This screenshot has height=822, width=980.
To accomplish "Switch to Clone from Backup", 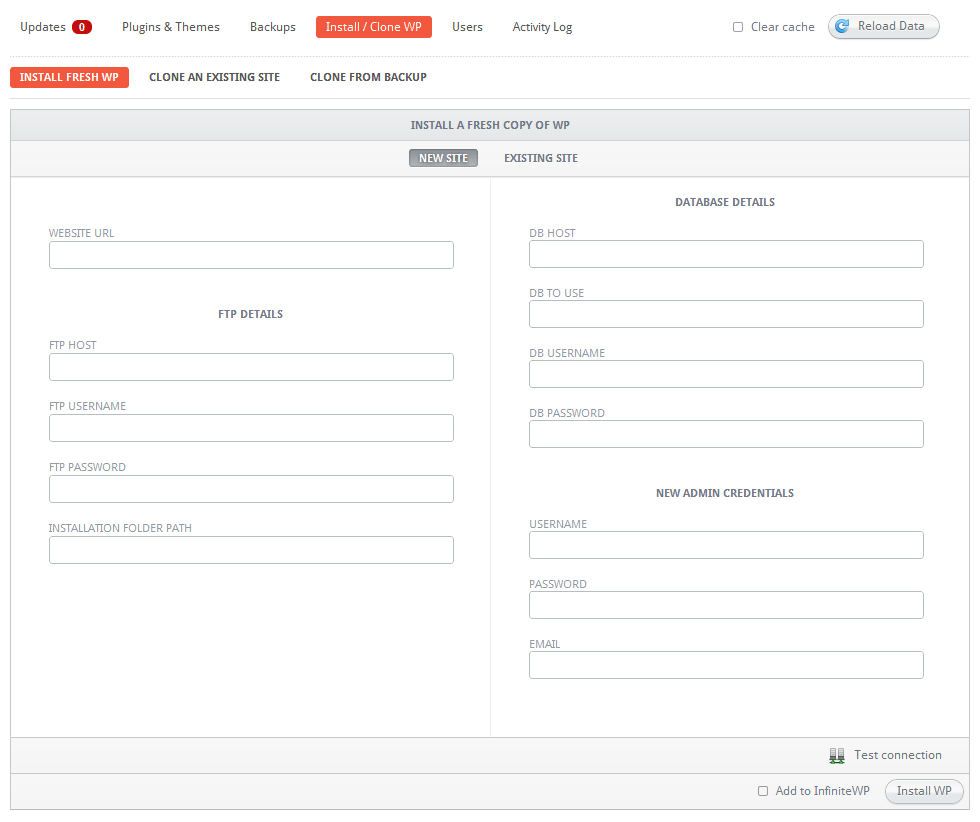I will [368, 78].
